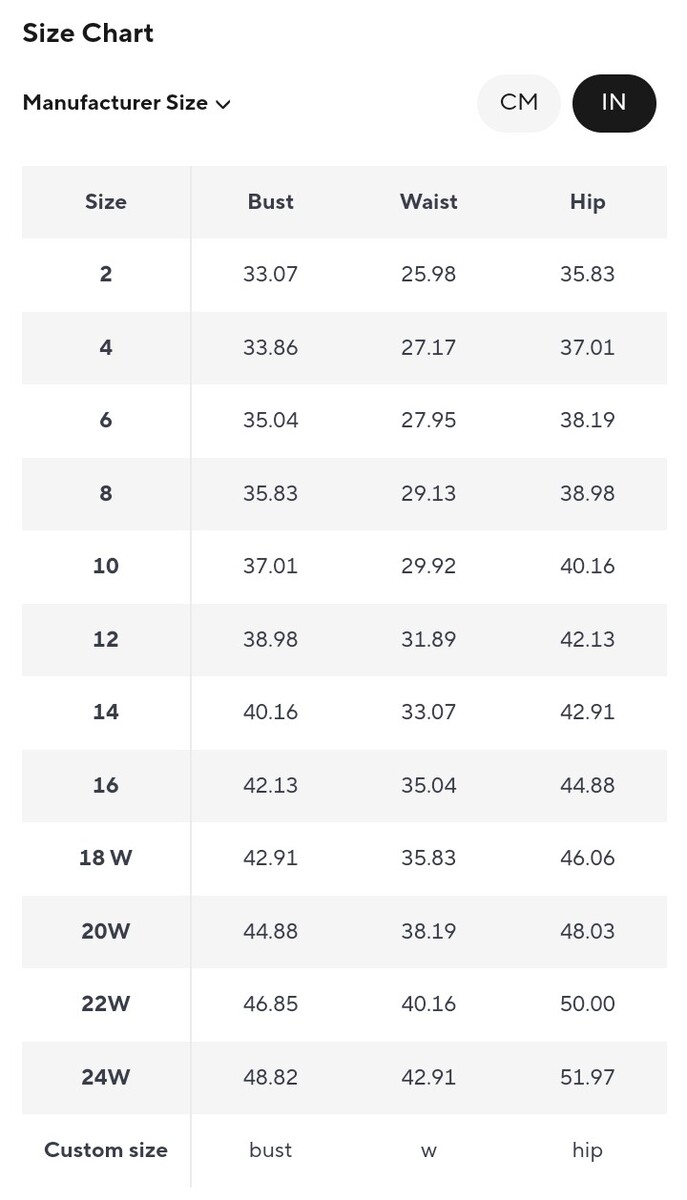Click hip value 50.00 for size 22W
687x1200 pixels.
tap(587, 1004)
